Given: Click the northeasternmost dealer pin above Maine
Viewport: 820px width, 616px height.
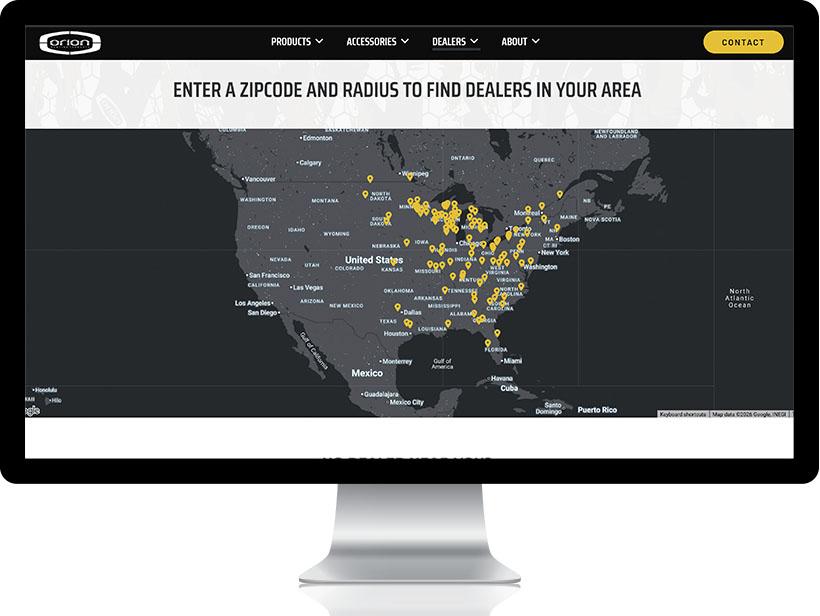Looking at the screenshot, I should (560, 195).
